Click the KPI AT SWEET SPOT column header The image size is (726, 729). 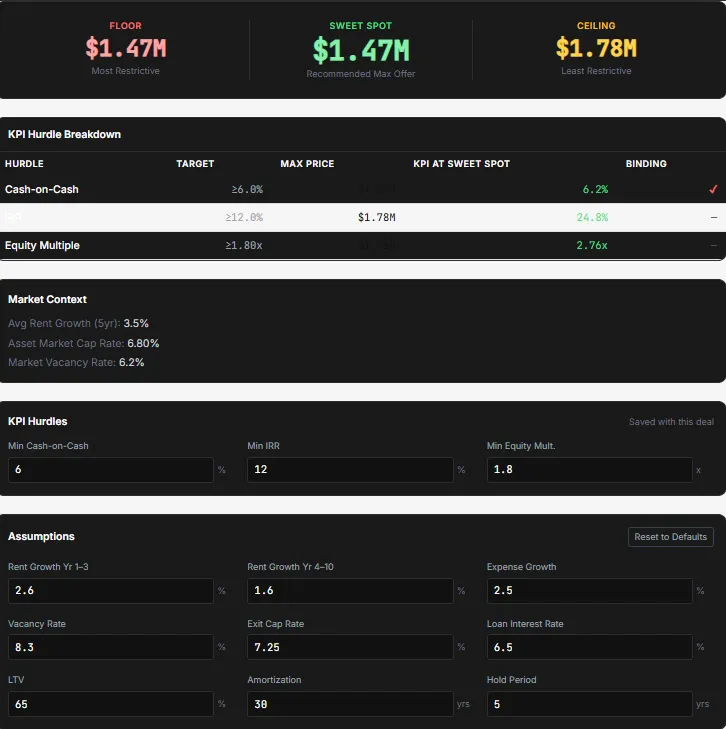click(x=462, y=164)
